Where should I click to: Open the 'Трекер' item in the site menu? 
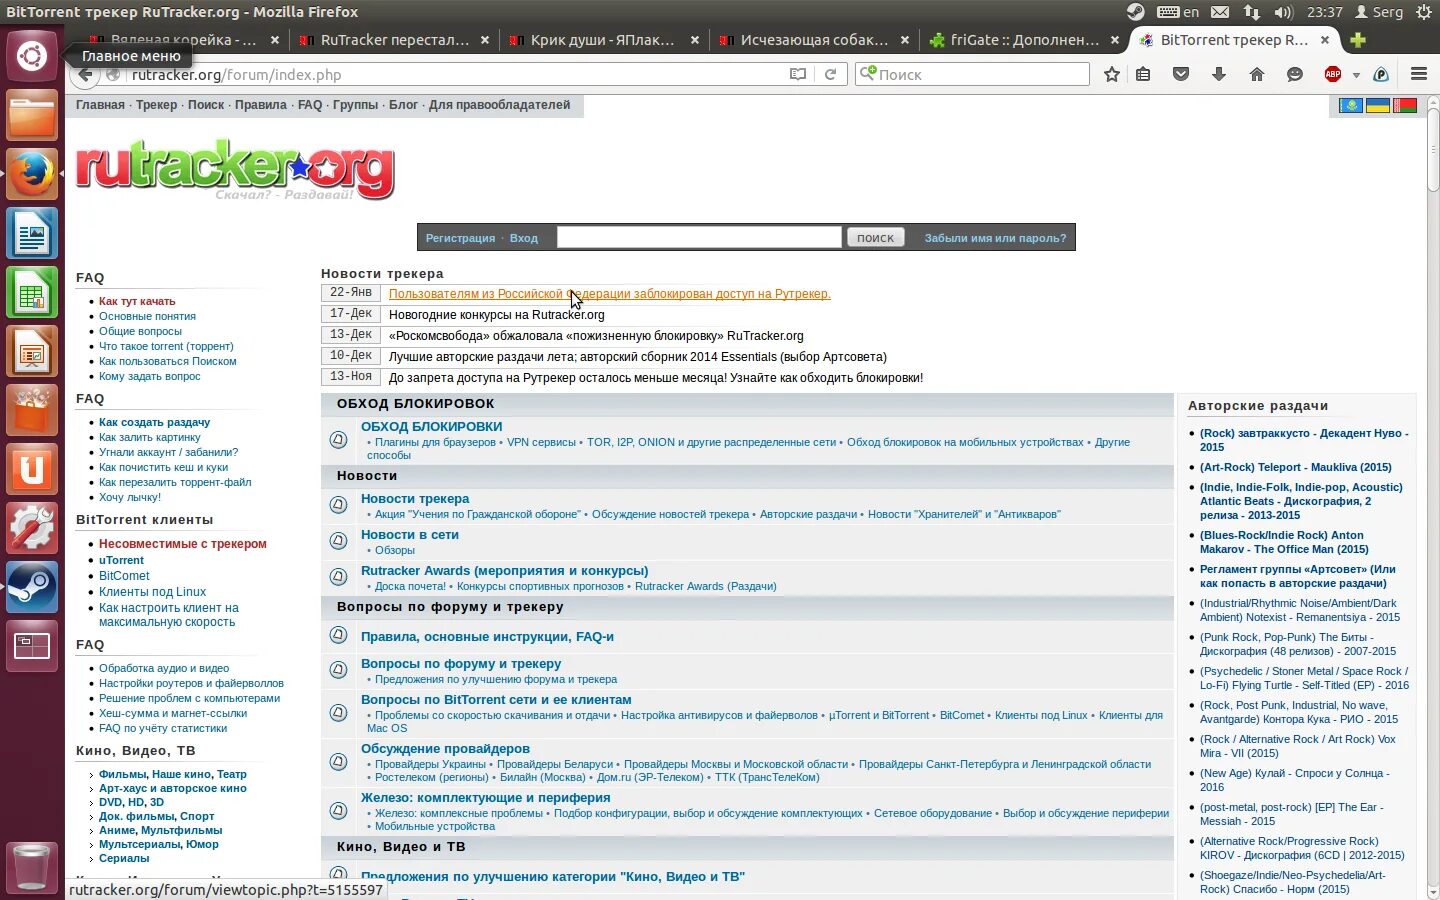point(156,105)
